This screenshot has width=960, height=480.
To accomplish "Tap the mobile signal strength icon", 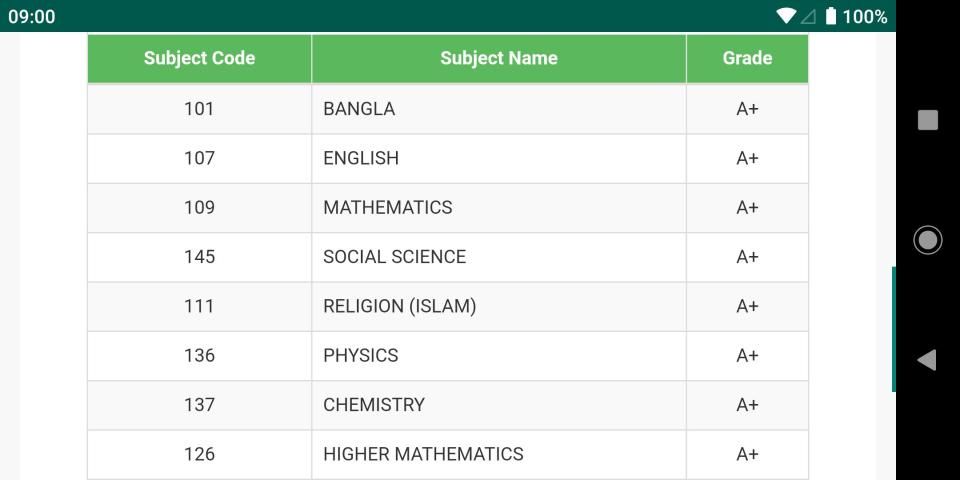I will tap(808, 16).
